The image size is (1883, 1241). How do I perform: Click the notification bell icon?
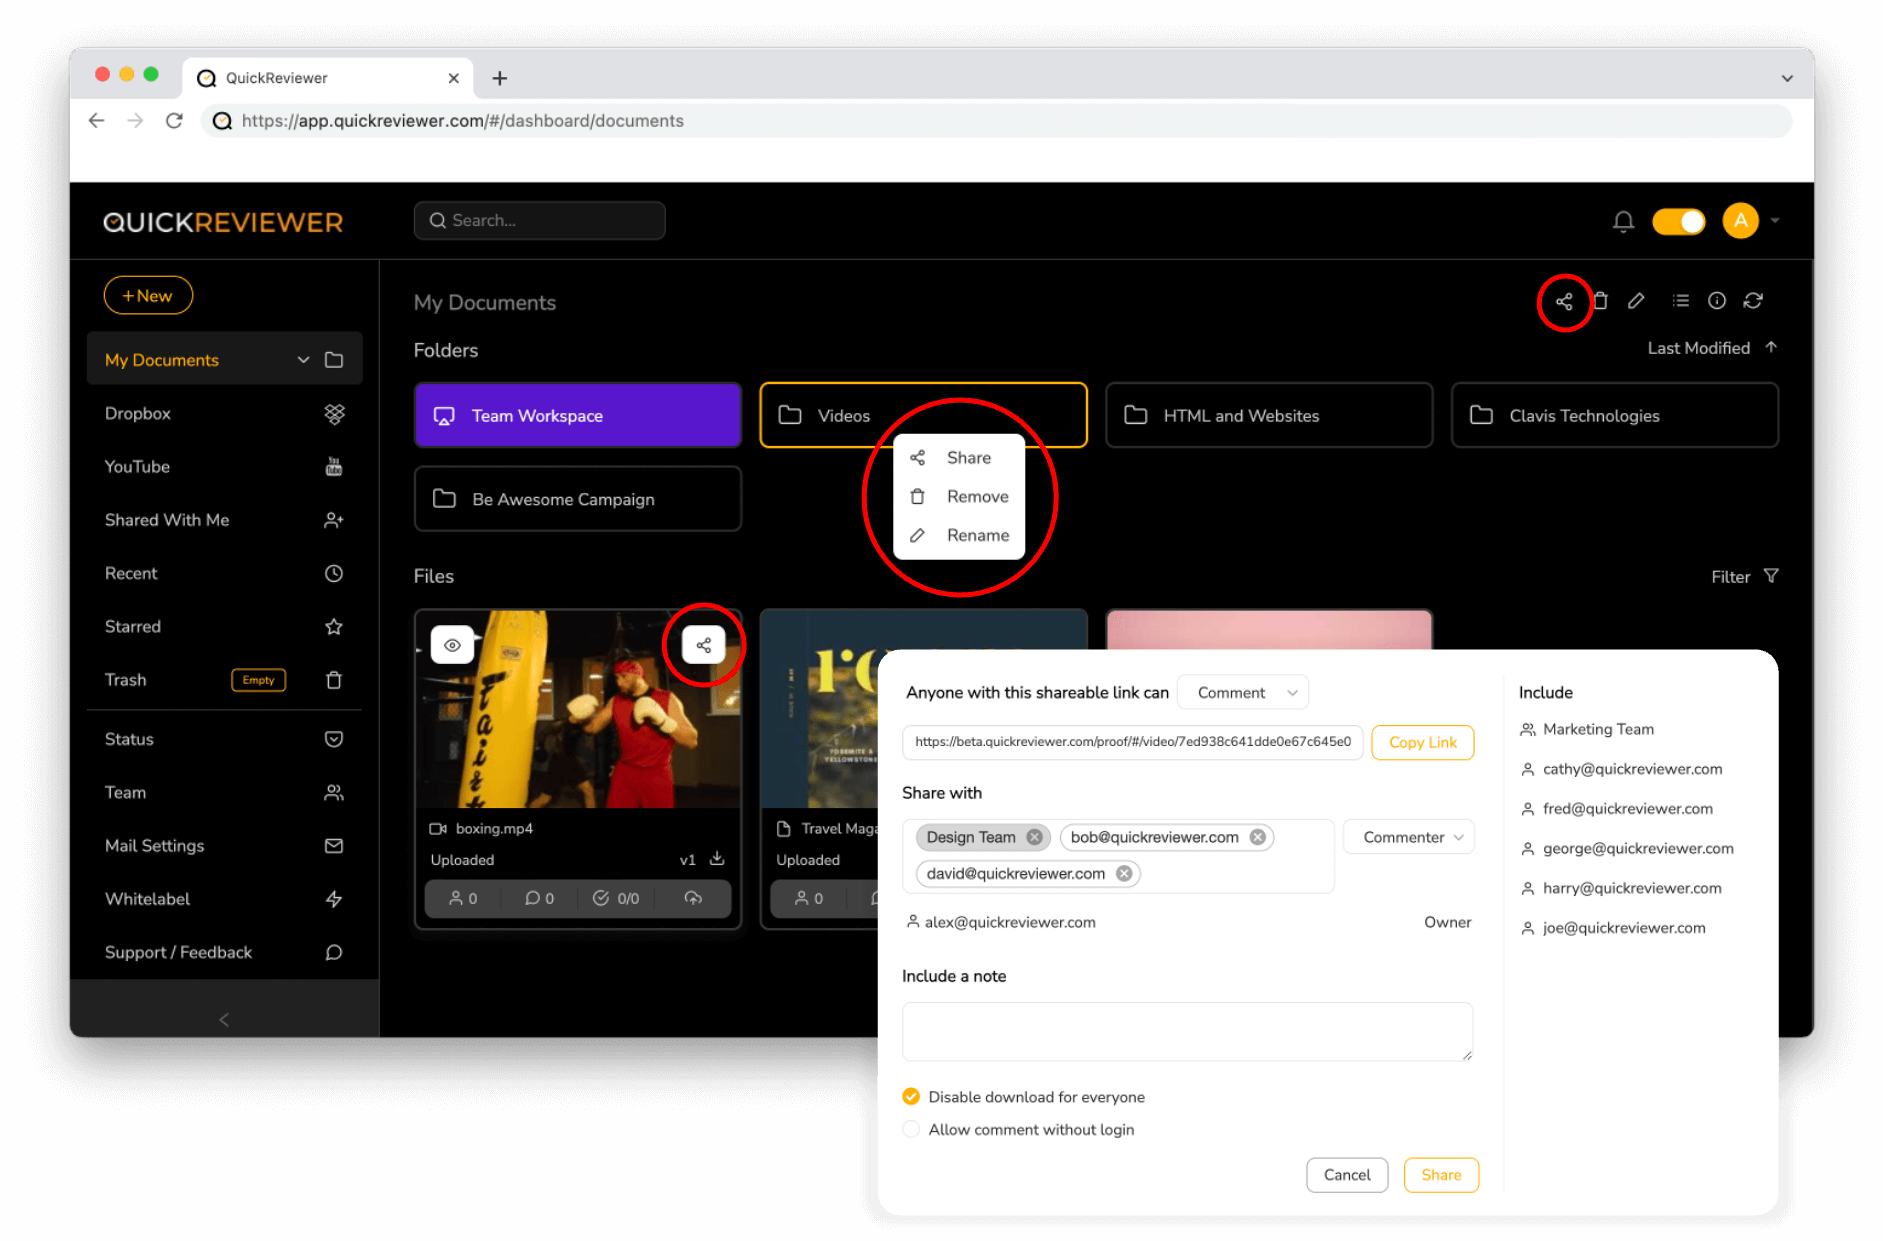point(1623,221)
